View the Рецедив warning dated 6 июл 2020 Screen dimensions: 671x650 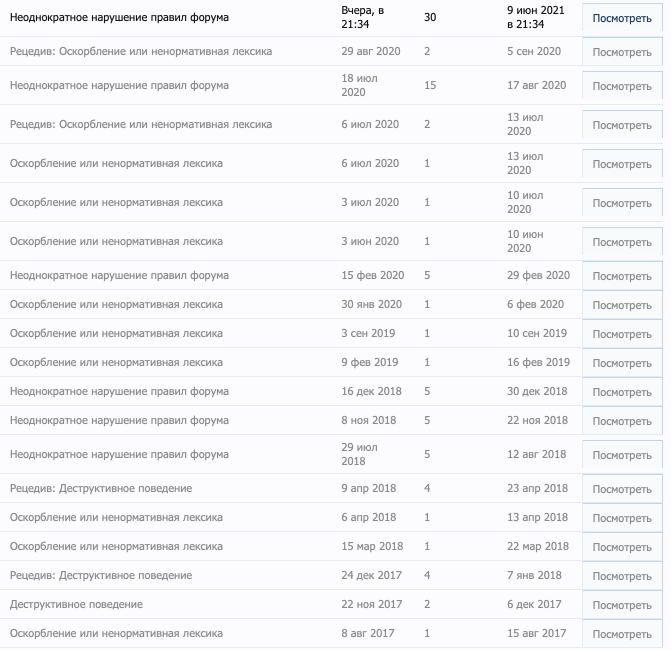pos(622,125)
